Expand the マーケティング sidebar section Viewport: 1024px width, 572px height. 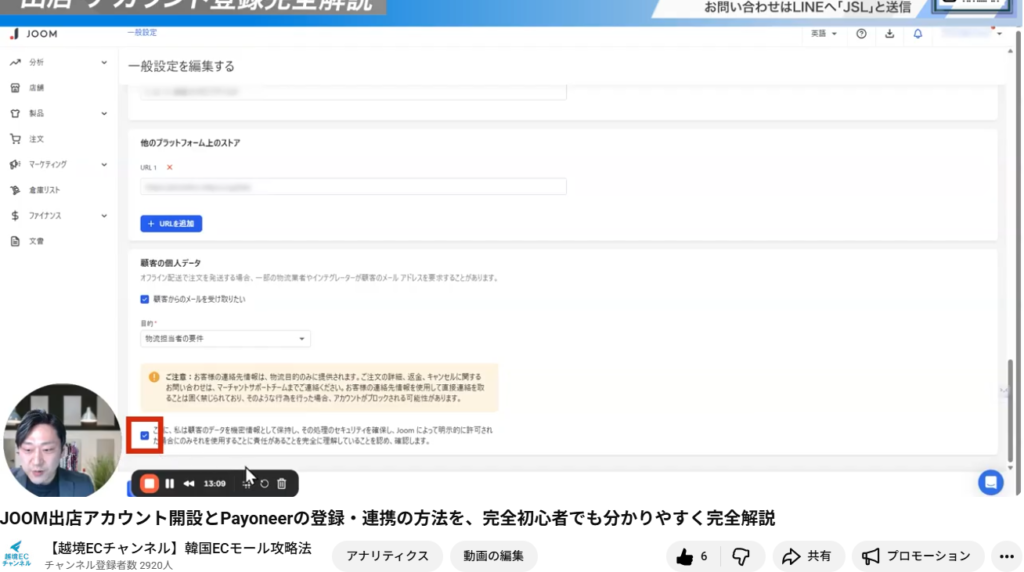point(104,164)
